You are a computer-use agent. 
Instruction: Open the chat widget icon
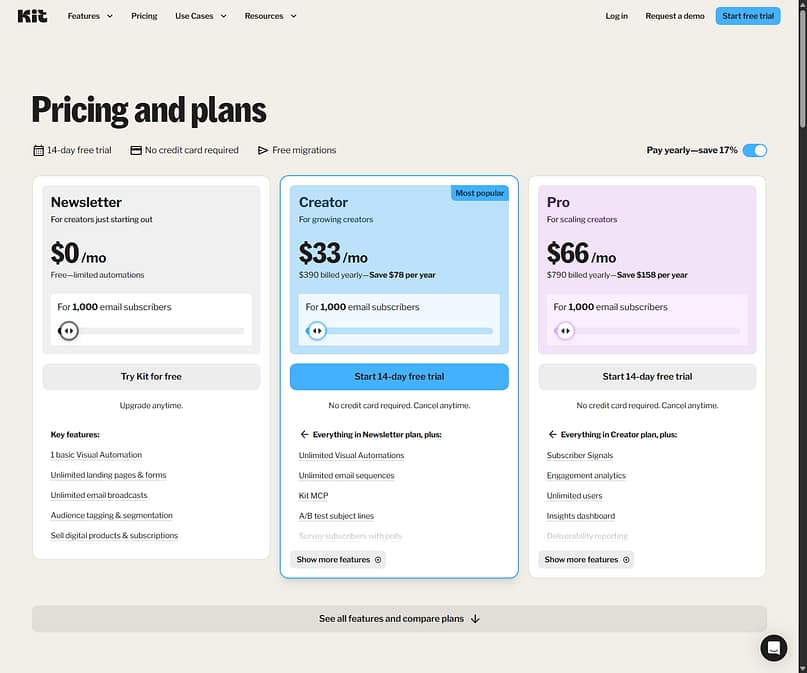point(774,648)
